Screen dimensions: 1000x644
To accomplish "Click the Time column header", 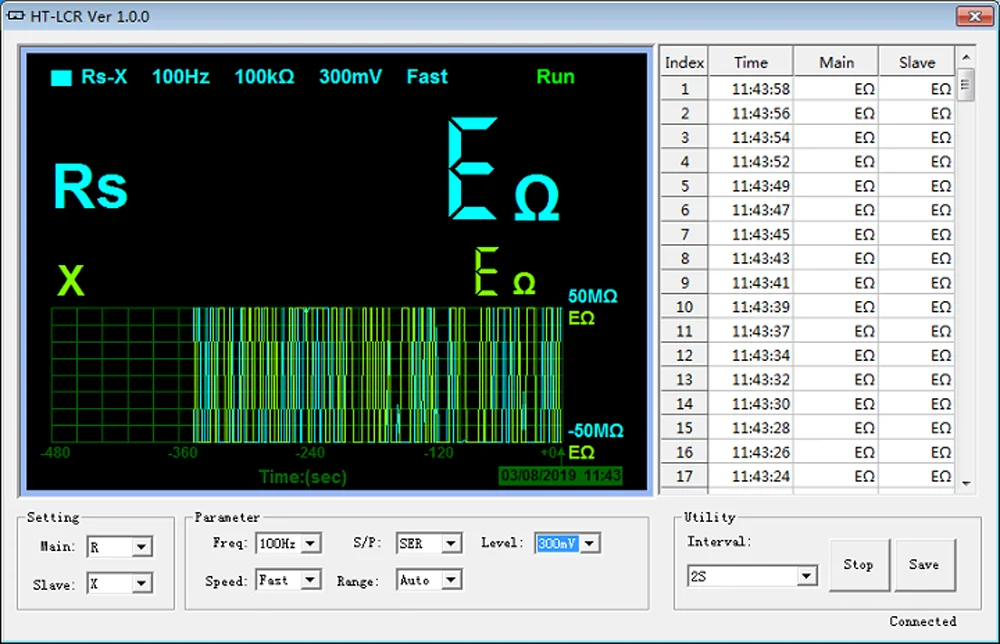I will (751, 62).
